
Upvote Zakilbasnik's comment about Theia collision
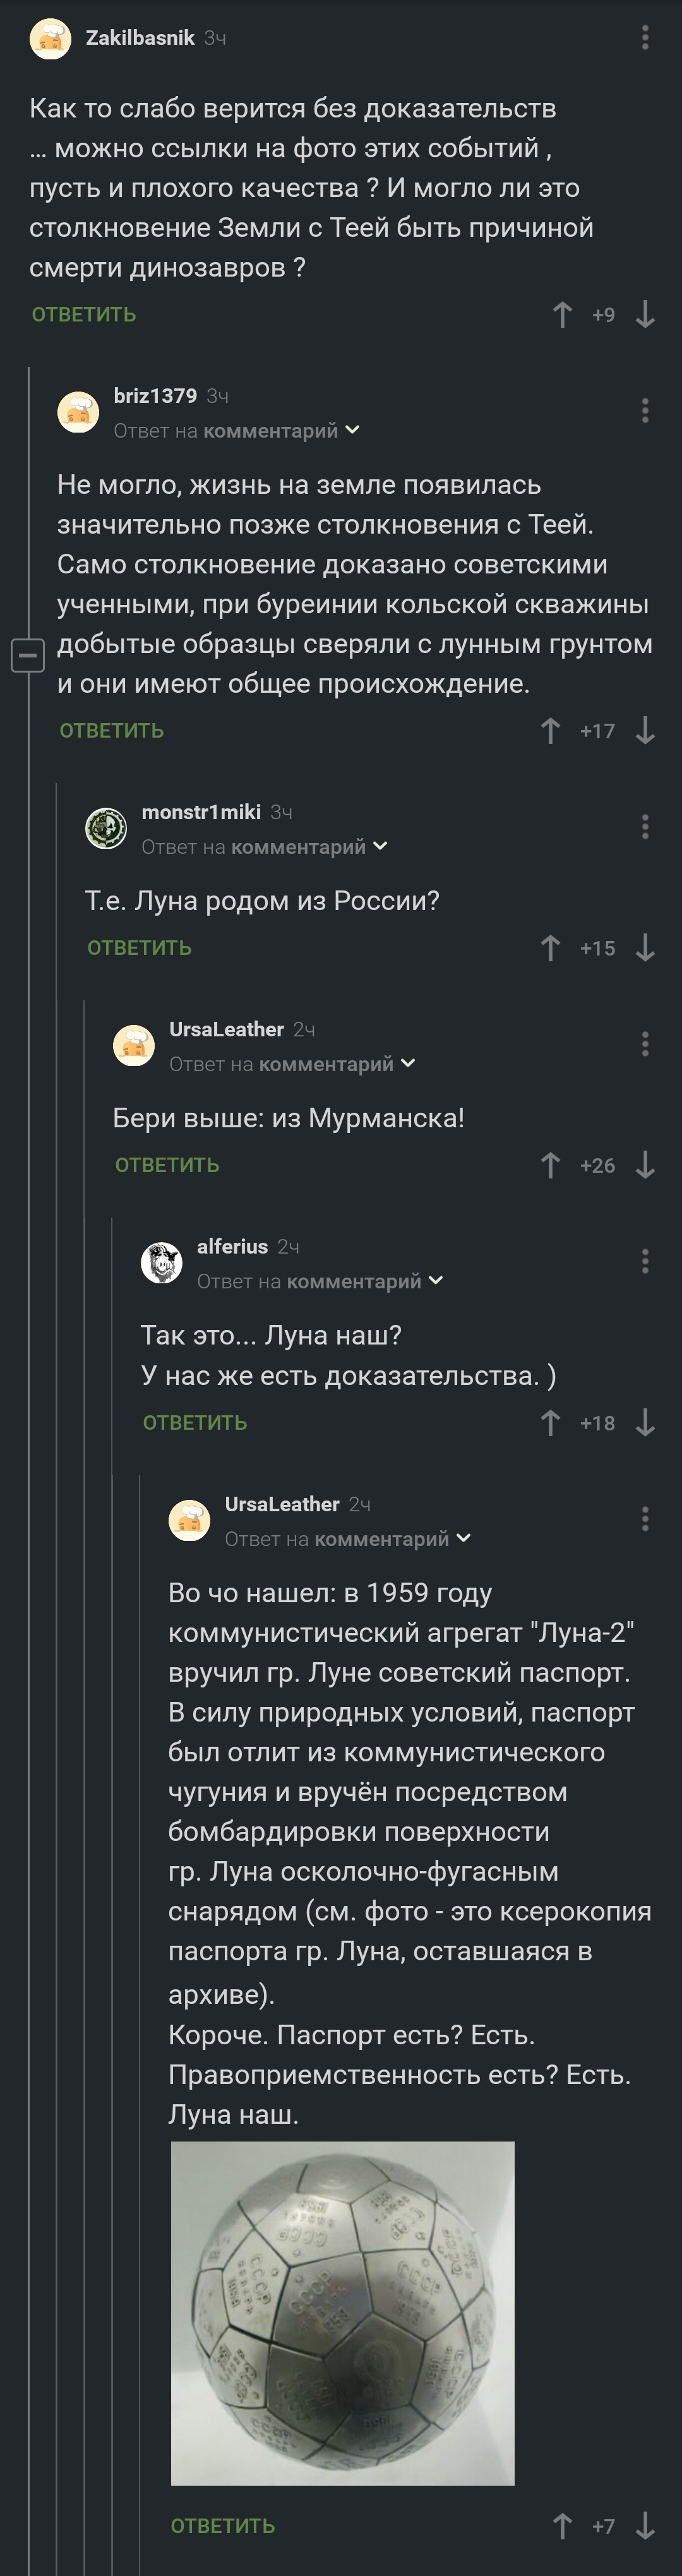562,315
